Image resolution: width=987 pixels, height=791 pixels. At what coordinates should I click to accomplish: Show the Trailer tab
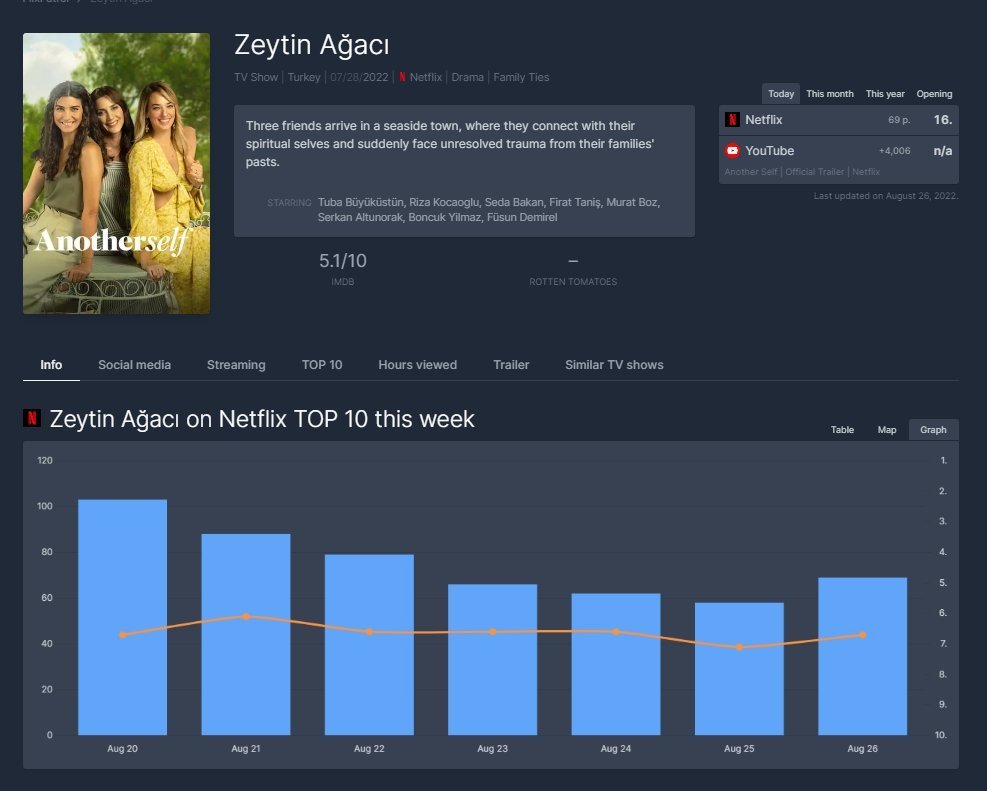(511, 365)
